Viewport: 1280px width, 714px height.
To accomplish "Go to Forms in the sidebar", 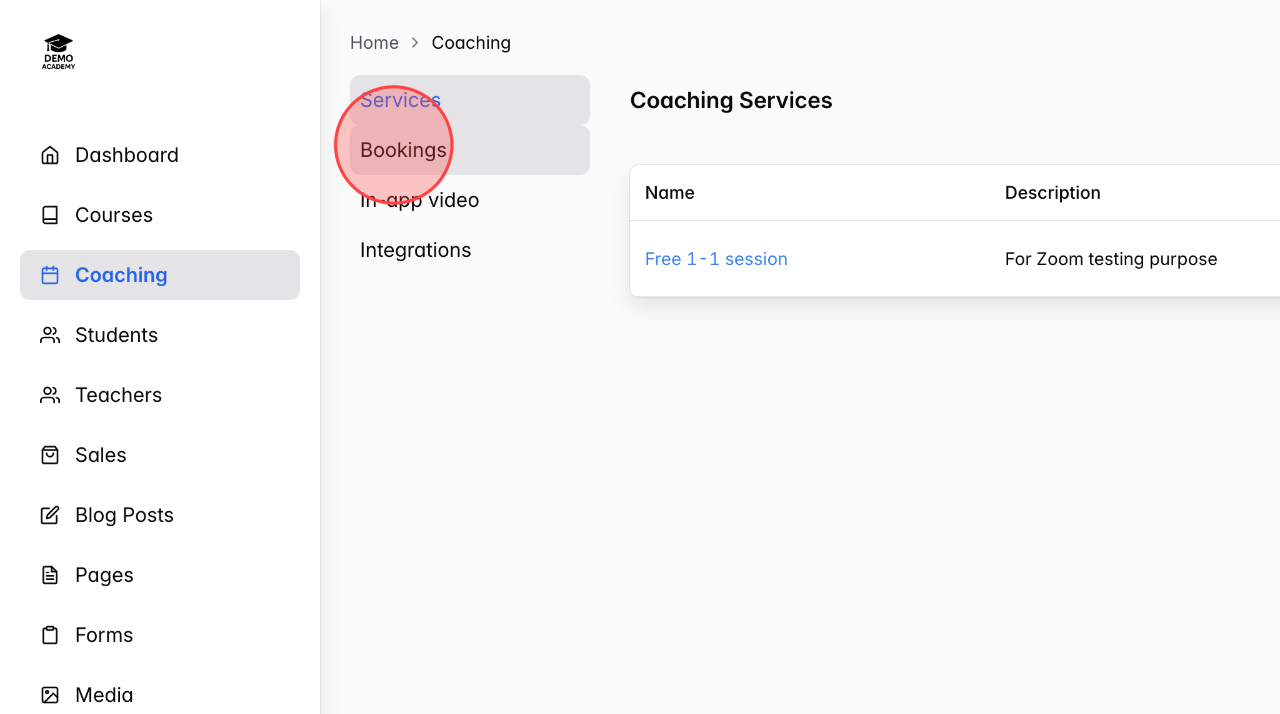I will pyautogui.click(x=160, y=635).
